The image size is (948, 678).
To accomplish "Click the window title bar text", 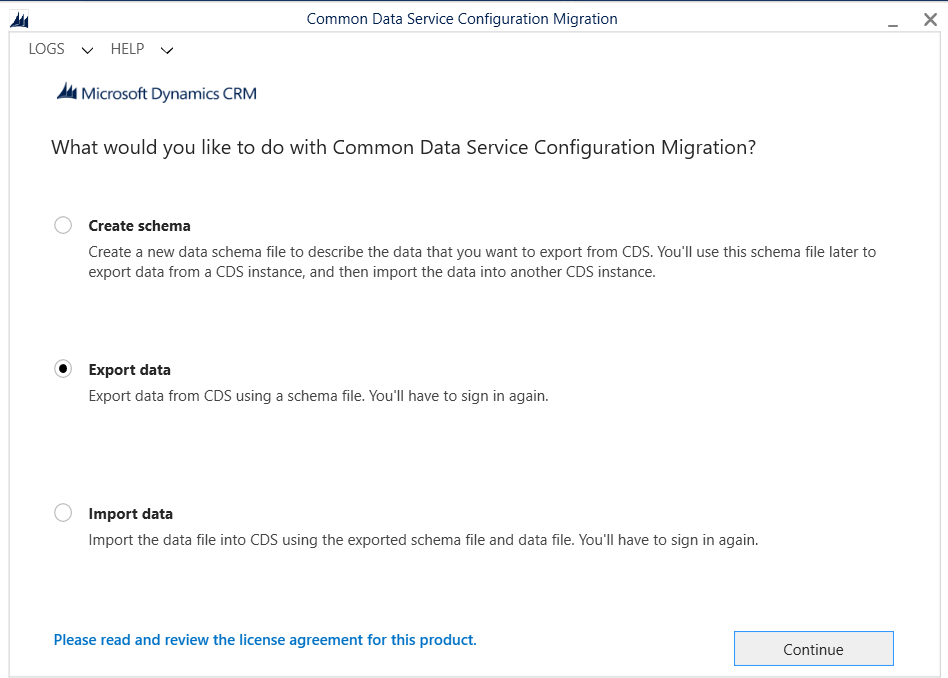I will tap(462, 19).
